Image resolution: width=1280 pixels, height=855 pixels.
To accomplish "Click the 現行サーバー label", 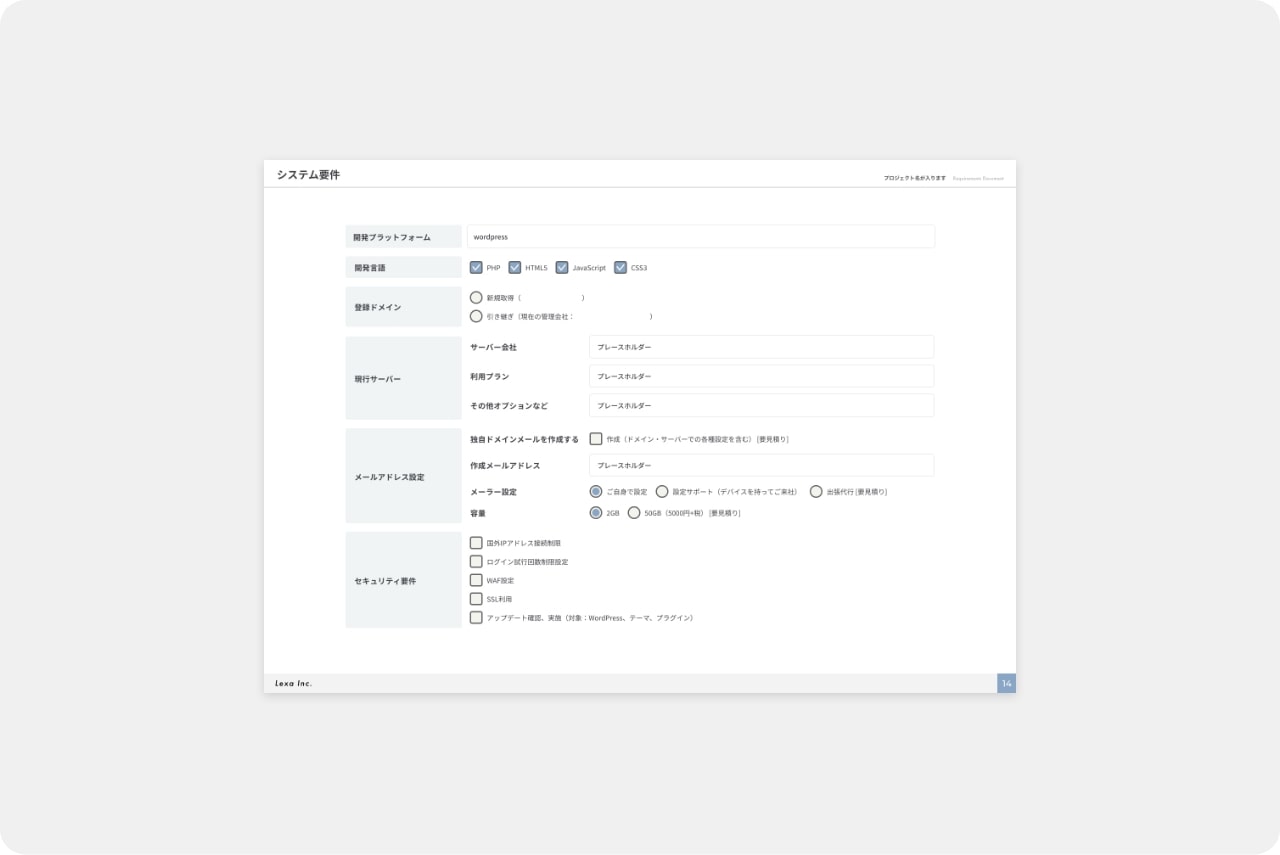I will click(x=377, y=379).
